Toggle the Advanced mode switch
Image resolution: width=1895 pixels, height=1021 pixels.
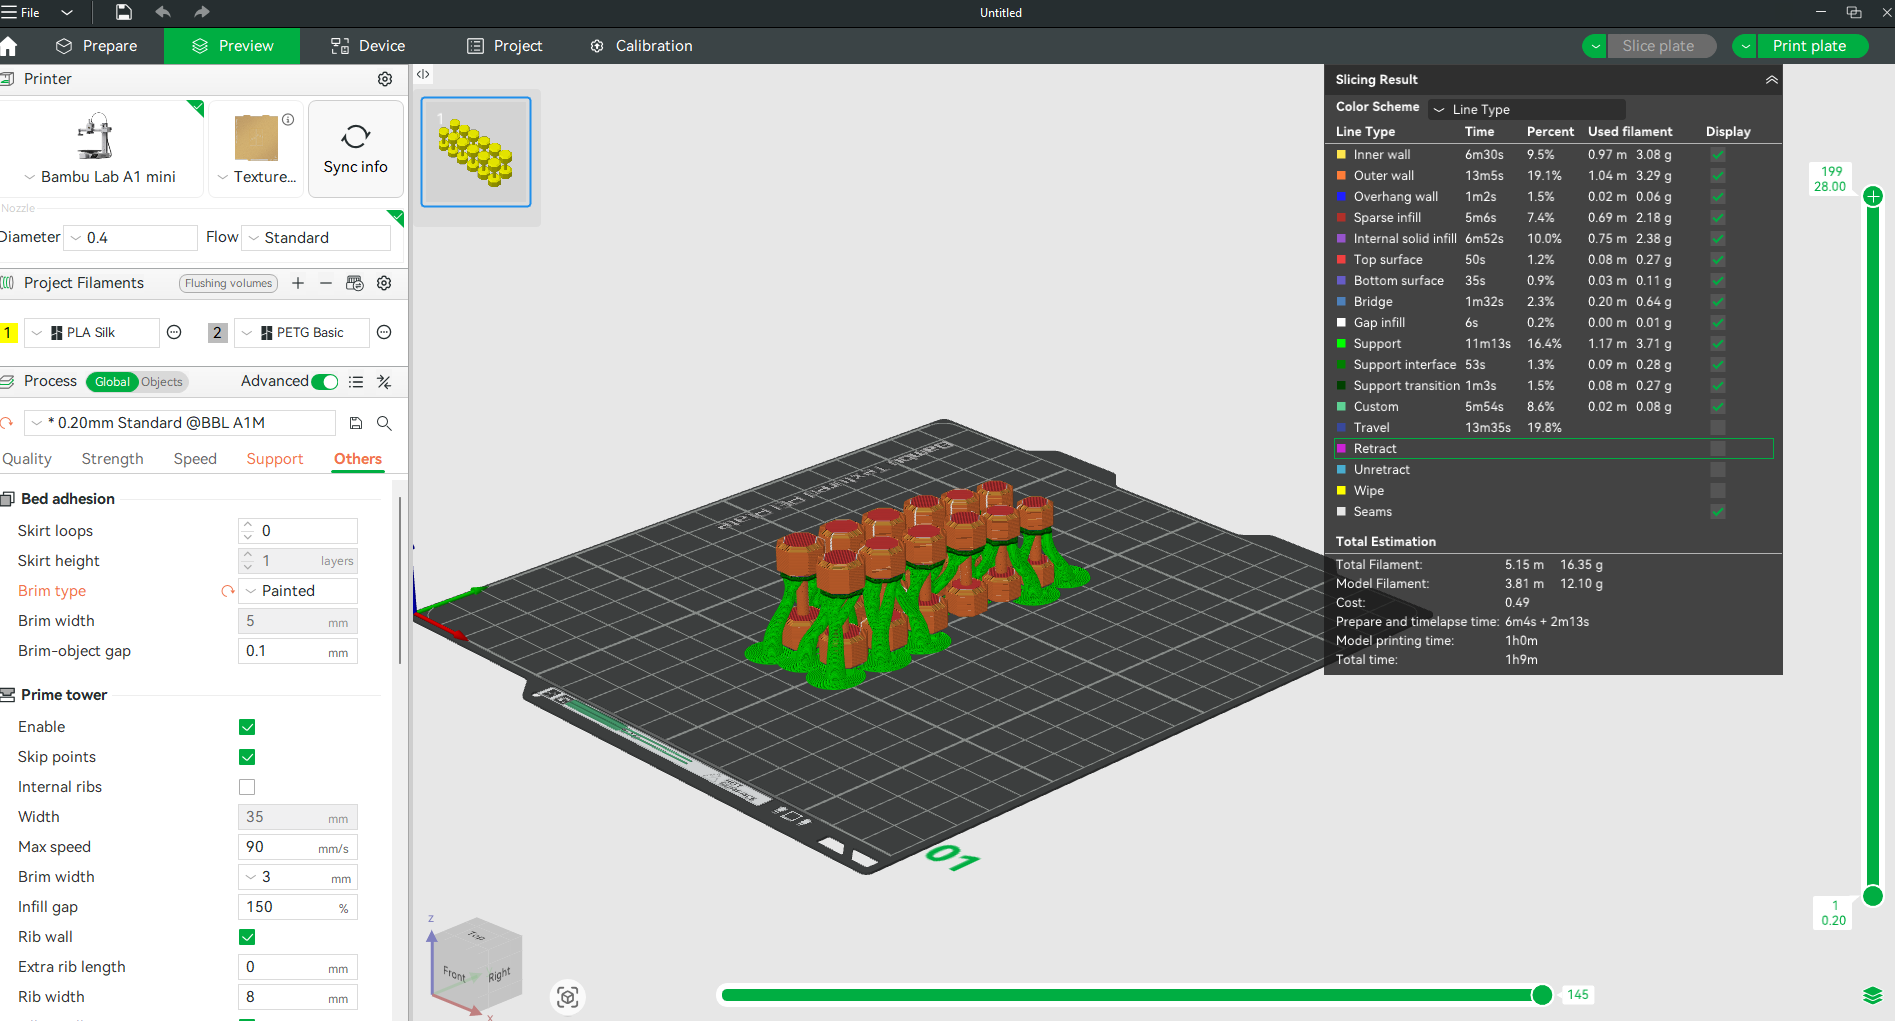[324, 382]
